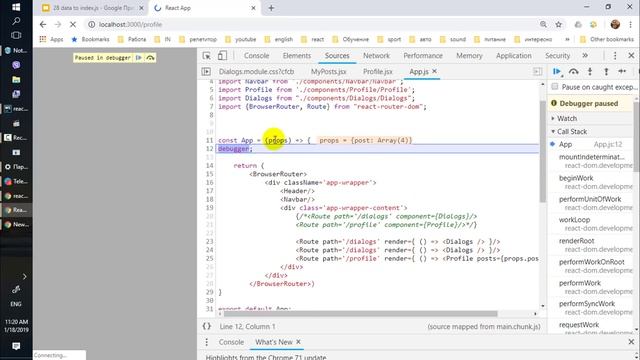Open Windows Start menu
This screenshot has width=640, height=360.
16,7
